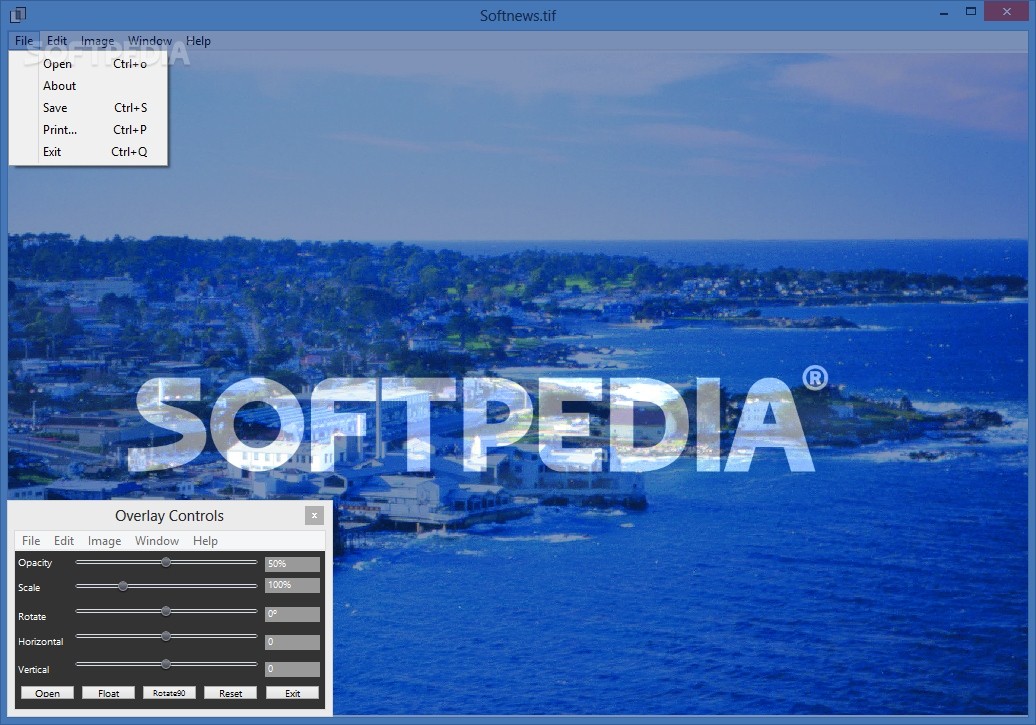Choose Print... from the File dropdown
The image size is (1036, 725).
pos(89,130)
